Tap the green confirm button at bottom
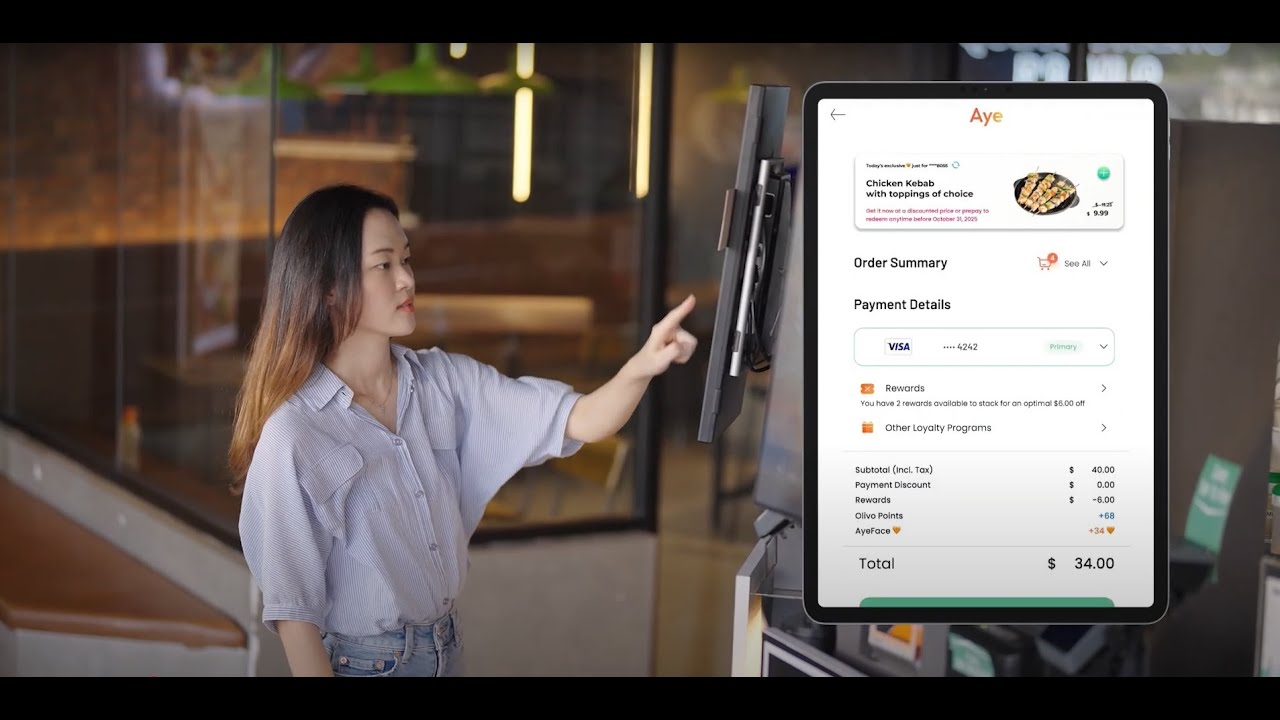Screen dimensions: 1280x720 pyautogui.click(x=986, y=602)
